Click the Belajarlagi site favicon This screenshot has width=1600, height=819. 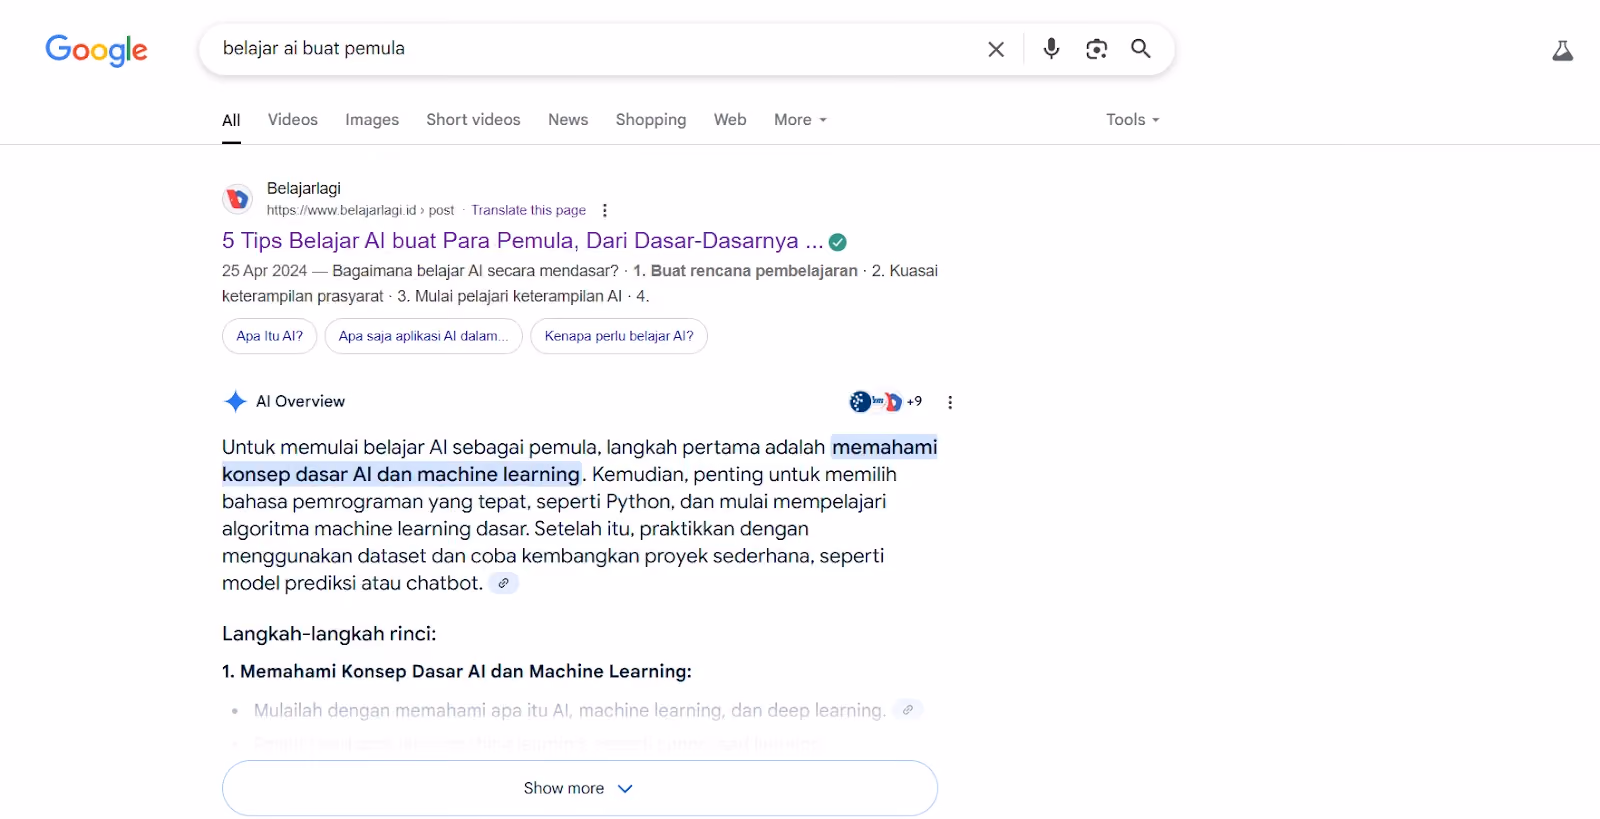coord(237,199)
